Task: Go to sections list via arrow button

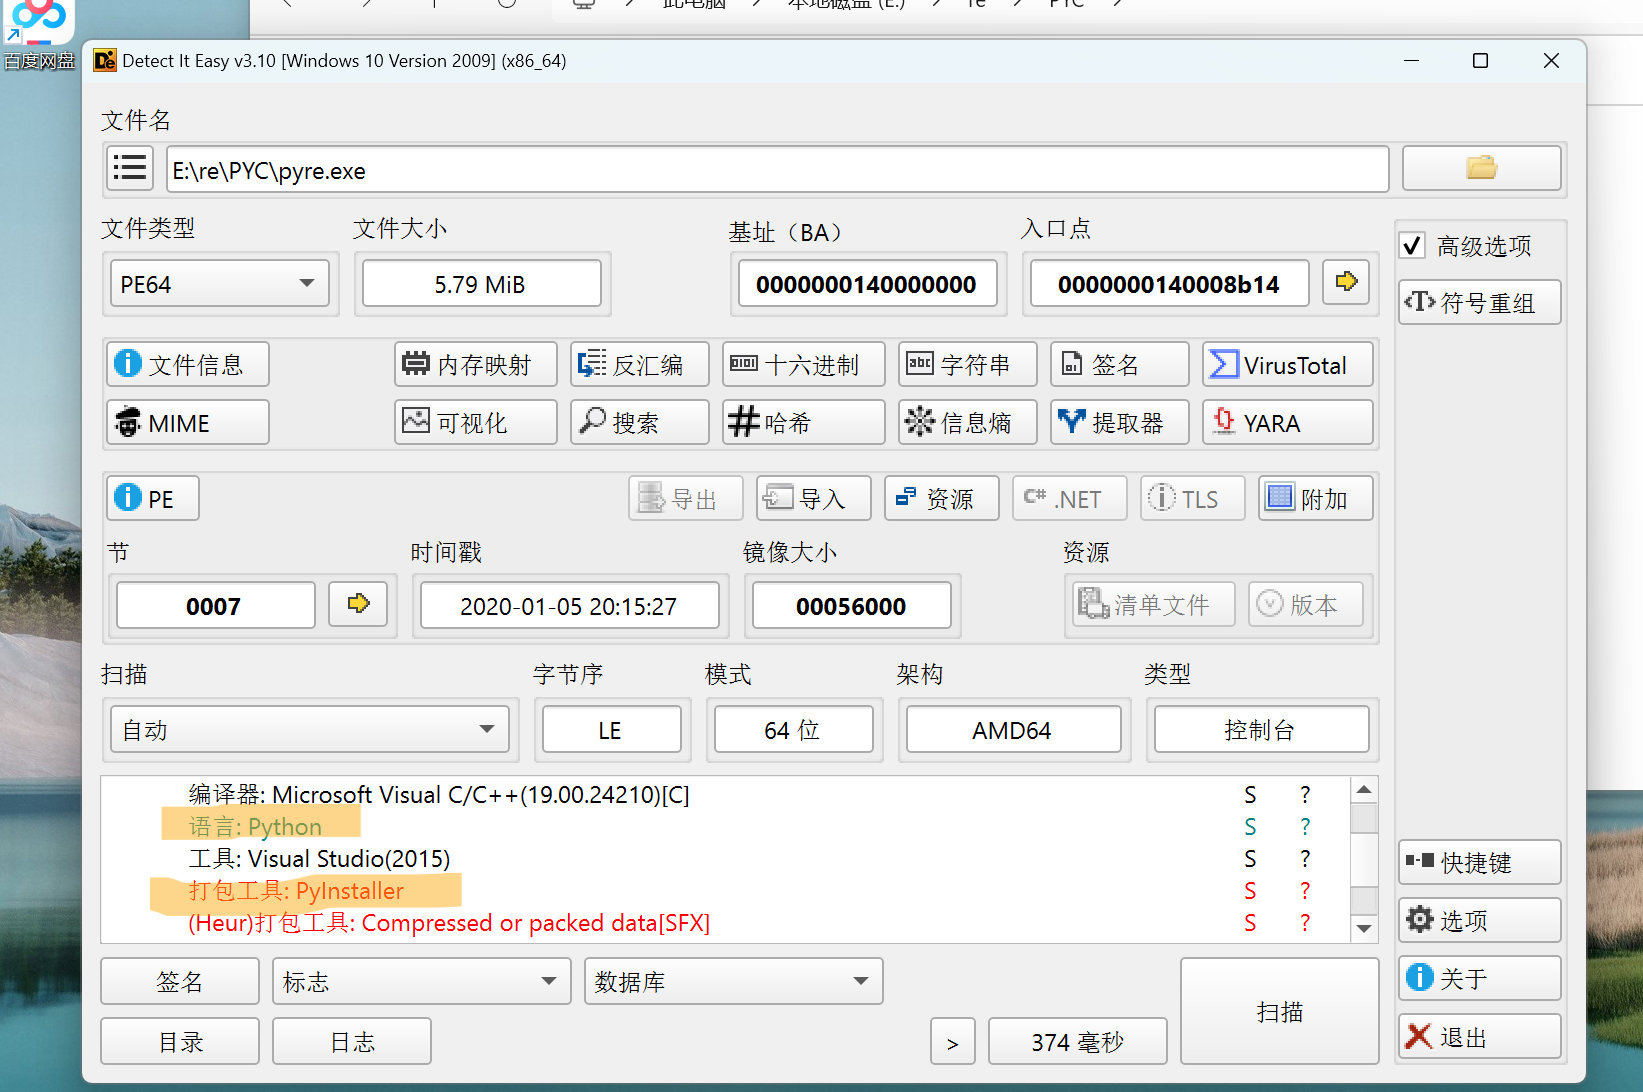Action: [358, 604]
